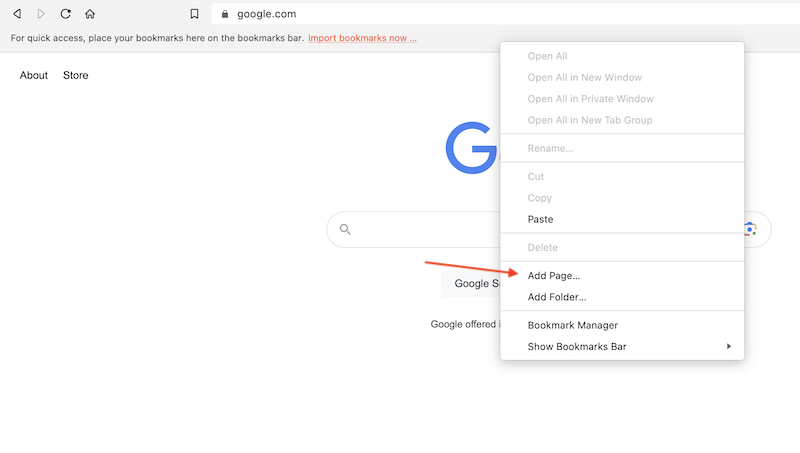The image size is (800, 453).
Task: Select Add Folder... in the menu
Action: (x=557, y=297)
